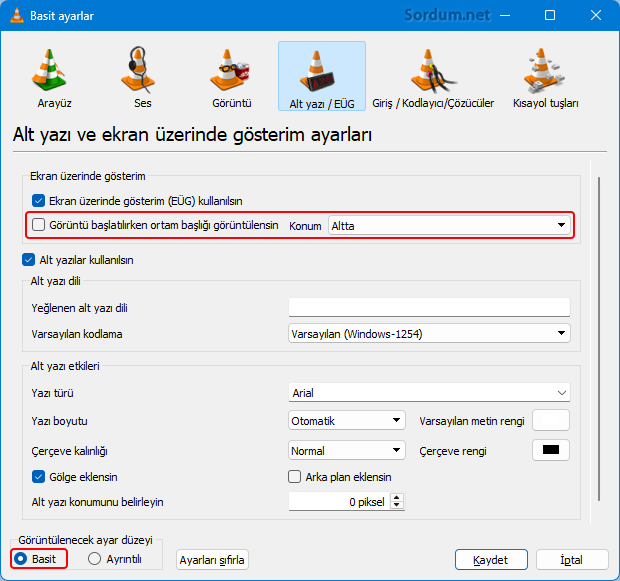This screenshot has width=620, height=581.
Task: Maximize the Basit ayarlar window
Action: [550, 15]
